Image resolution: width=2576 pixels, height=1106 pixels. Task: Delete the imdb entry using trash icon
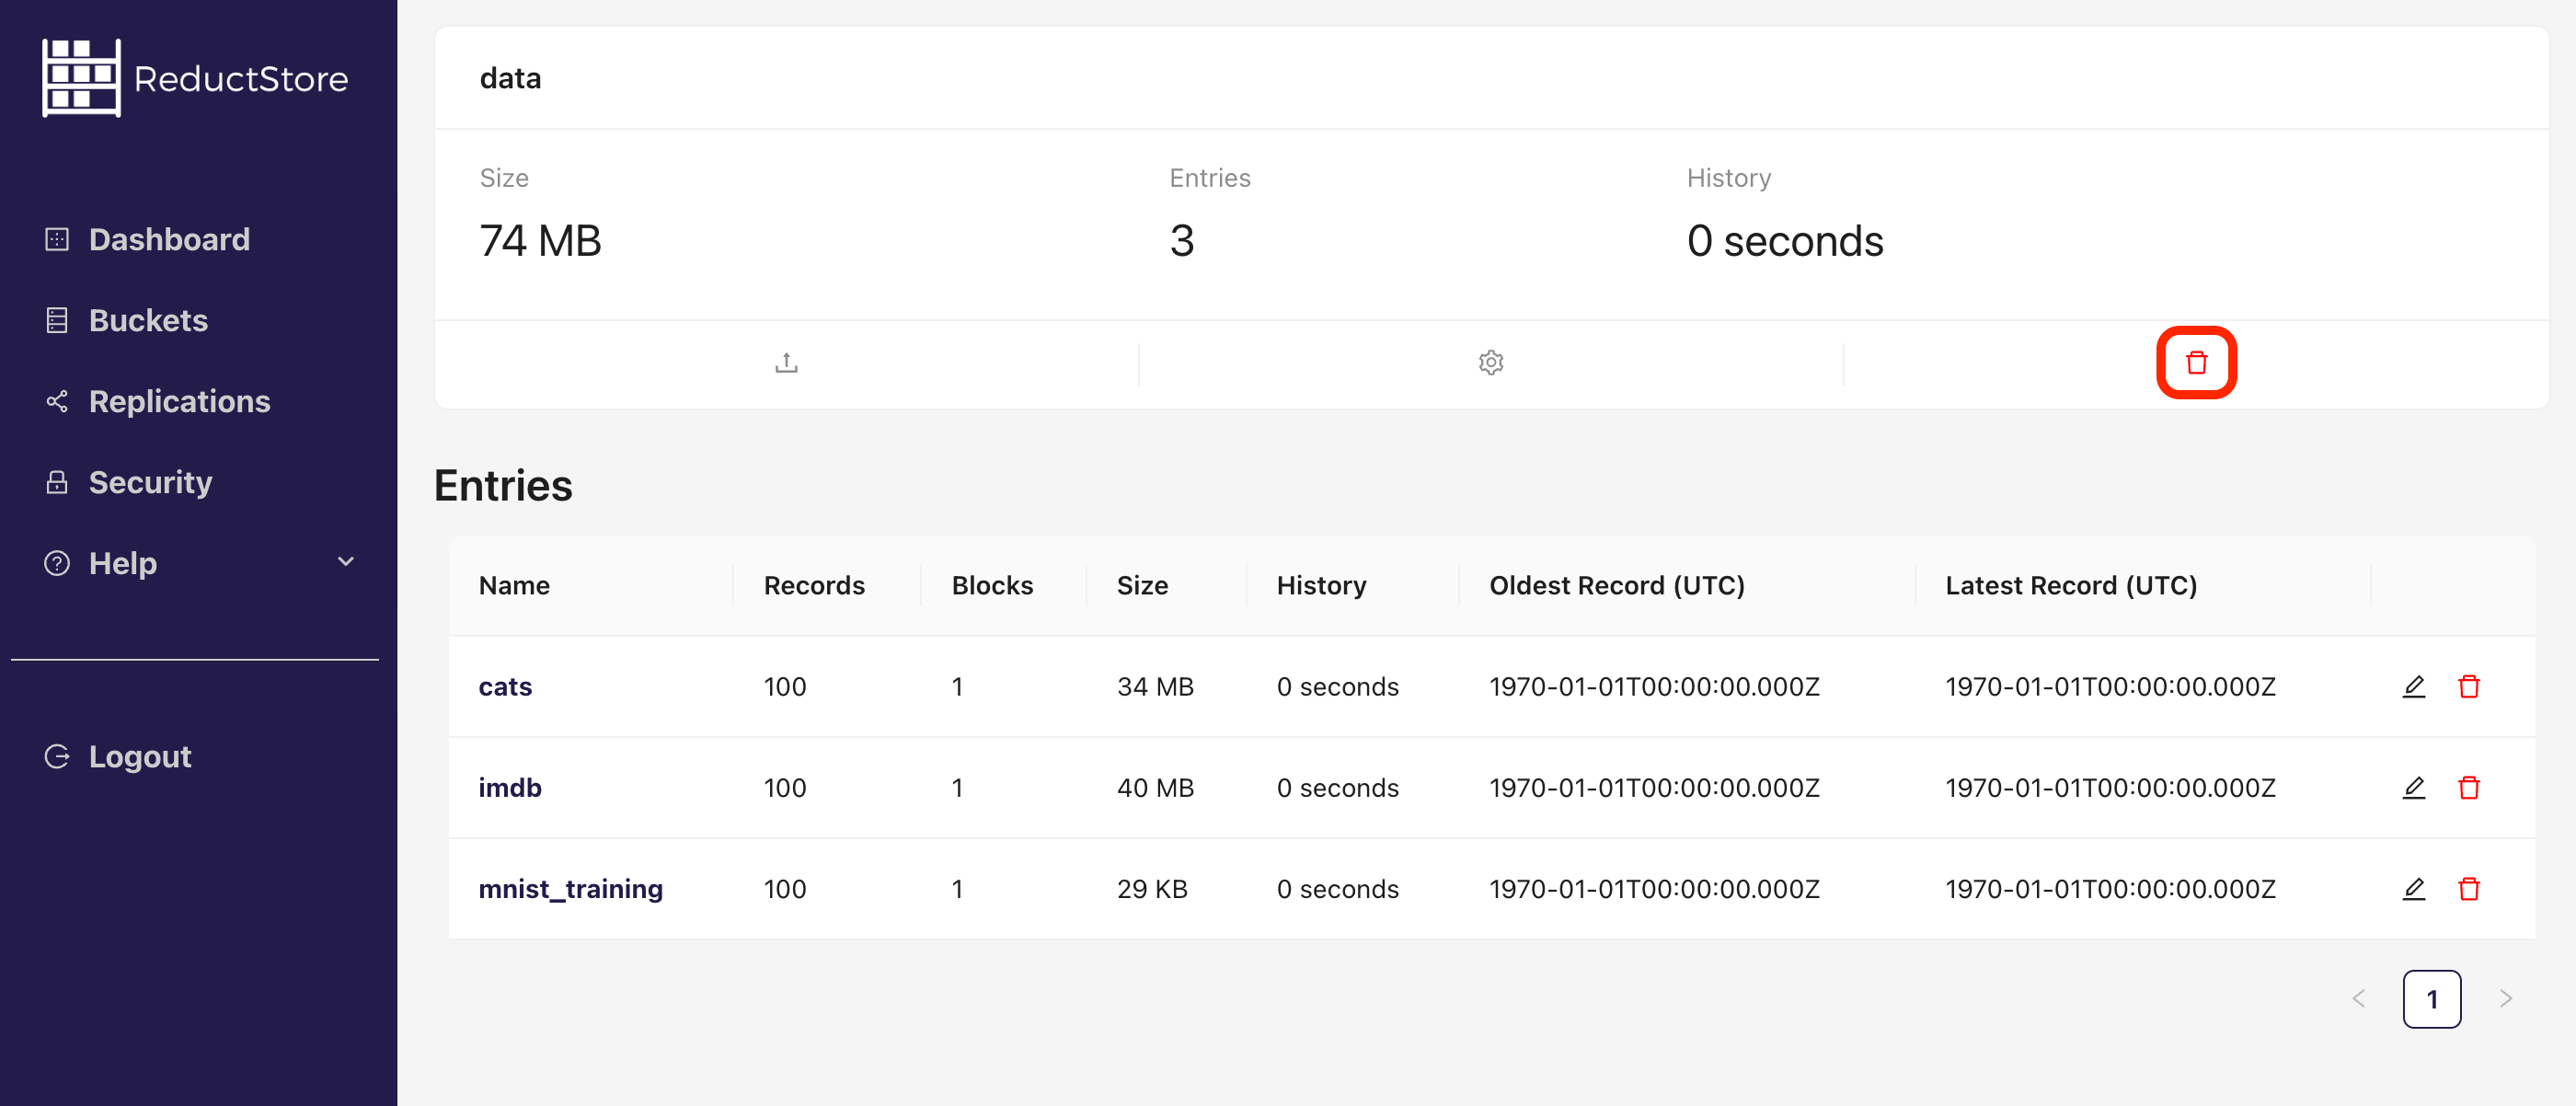2468,788
